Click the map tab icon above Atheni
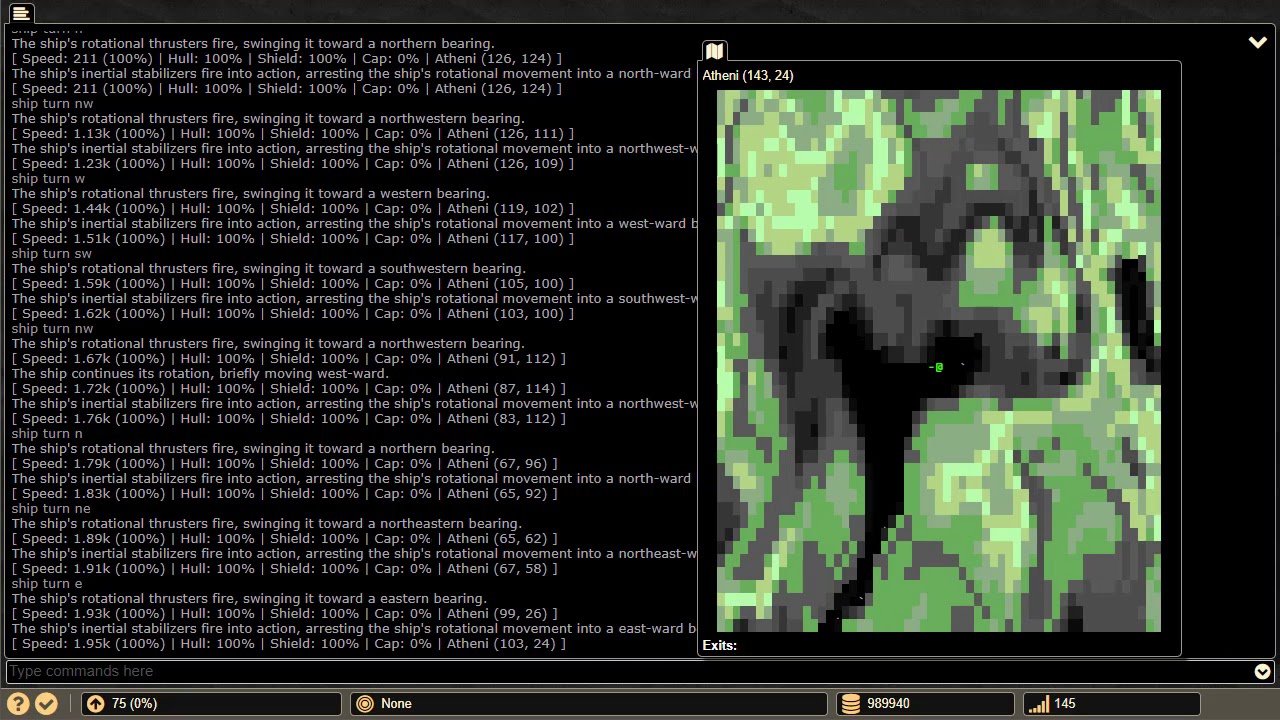1280x720 pixels. (x=714, y=52)
